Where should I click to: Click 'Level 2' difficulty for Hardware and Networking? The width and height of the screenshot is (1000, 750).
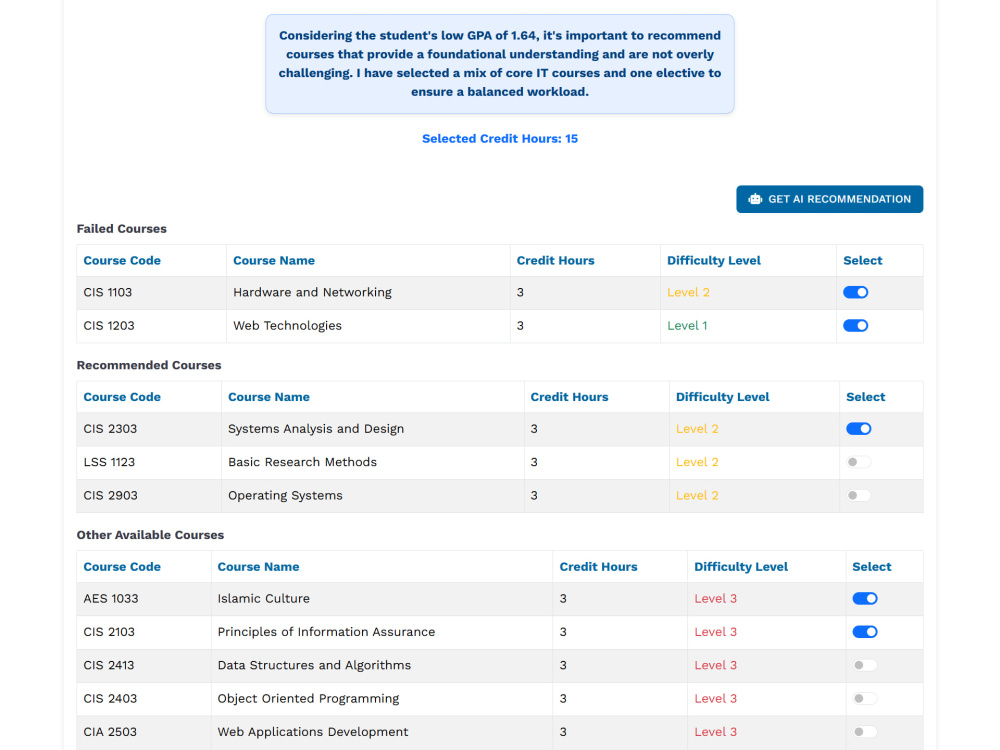(688, 292)
